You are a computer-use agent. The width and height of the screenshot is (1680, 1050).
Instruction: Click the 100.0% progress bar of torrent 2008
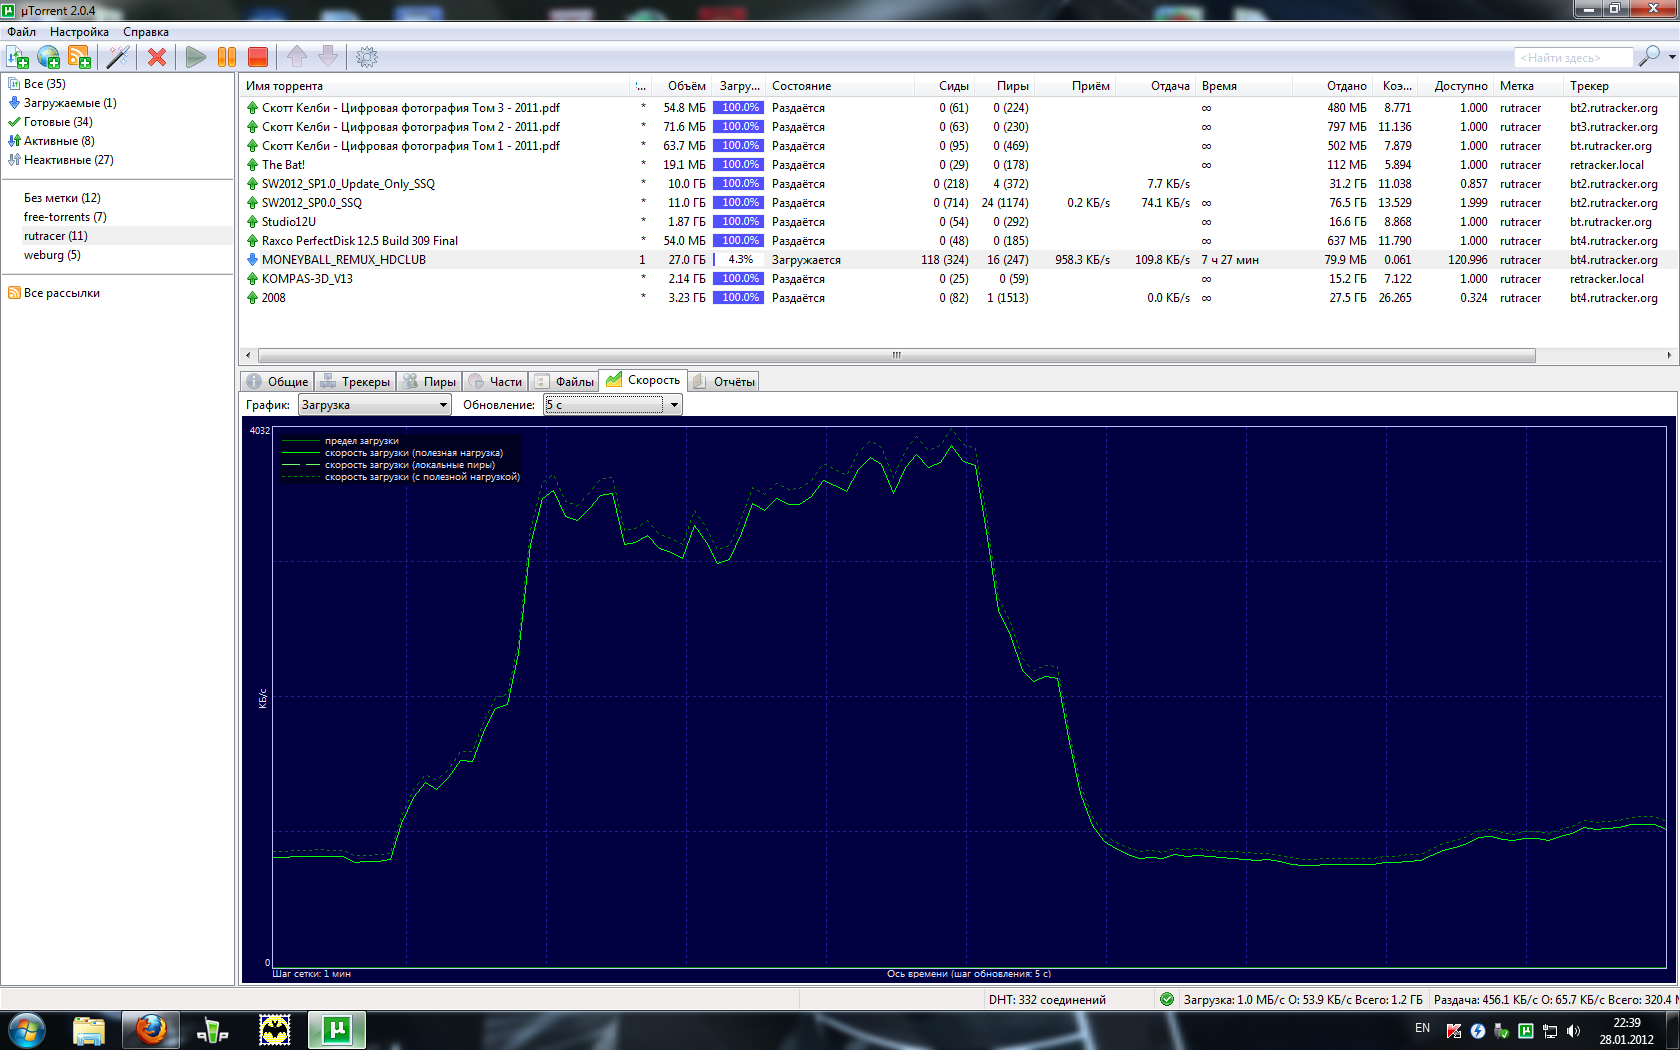739,298
